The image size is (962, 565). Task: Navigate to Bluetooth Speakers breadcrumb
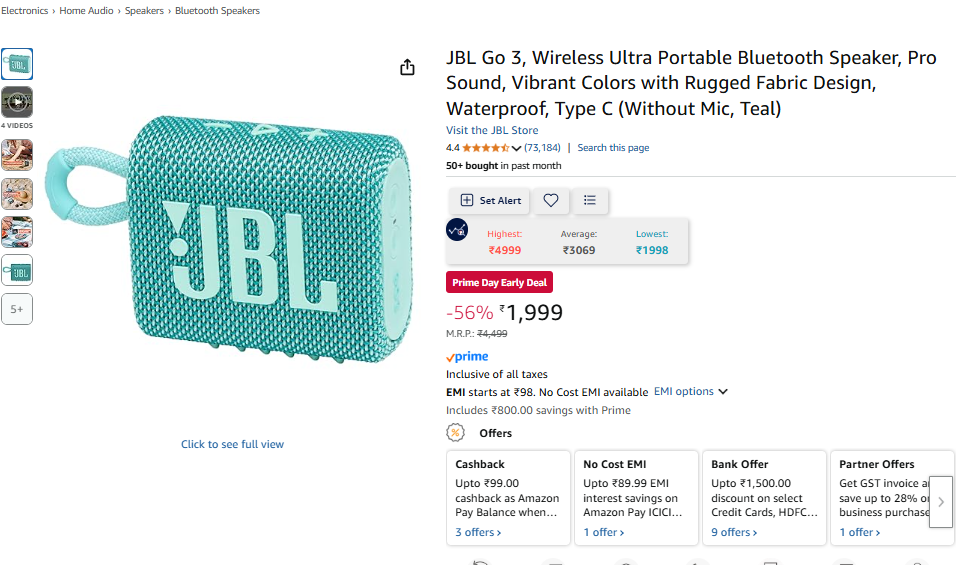tap(217, 11)
